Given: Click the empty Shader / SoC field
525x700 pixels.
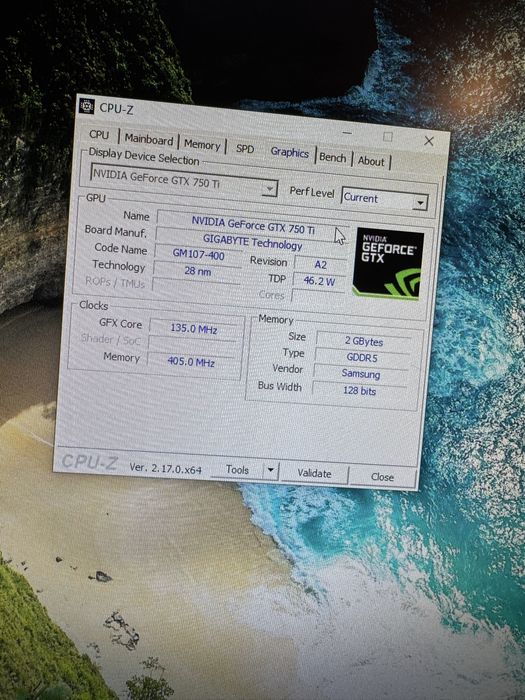Looking at the screenshot, I should point(192,345).
